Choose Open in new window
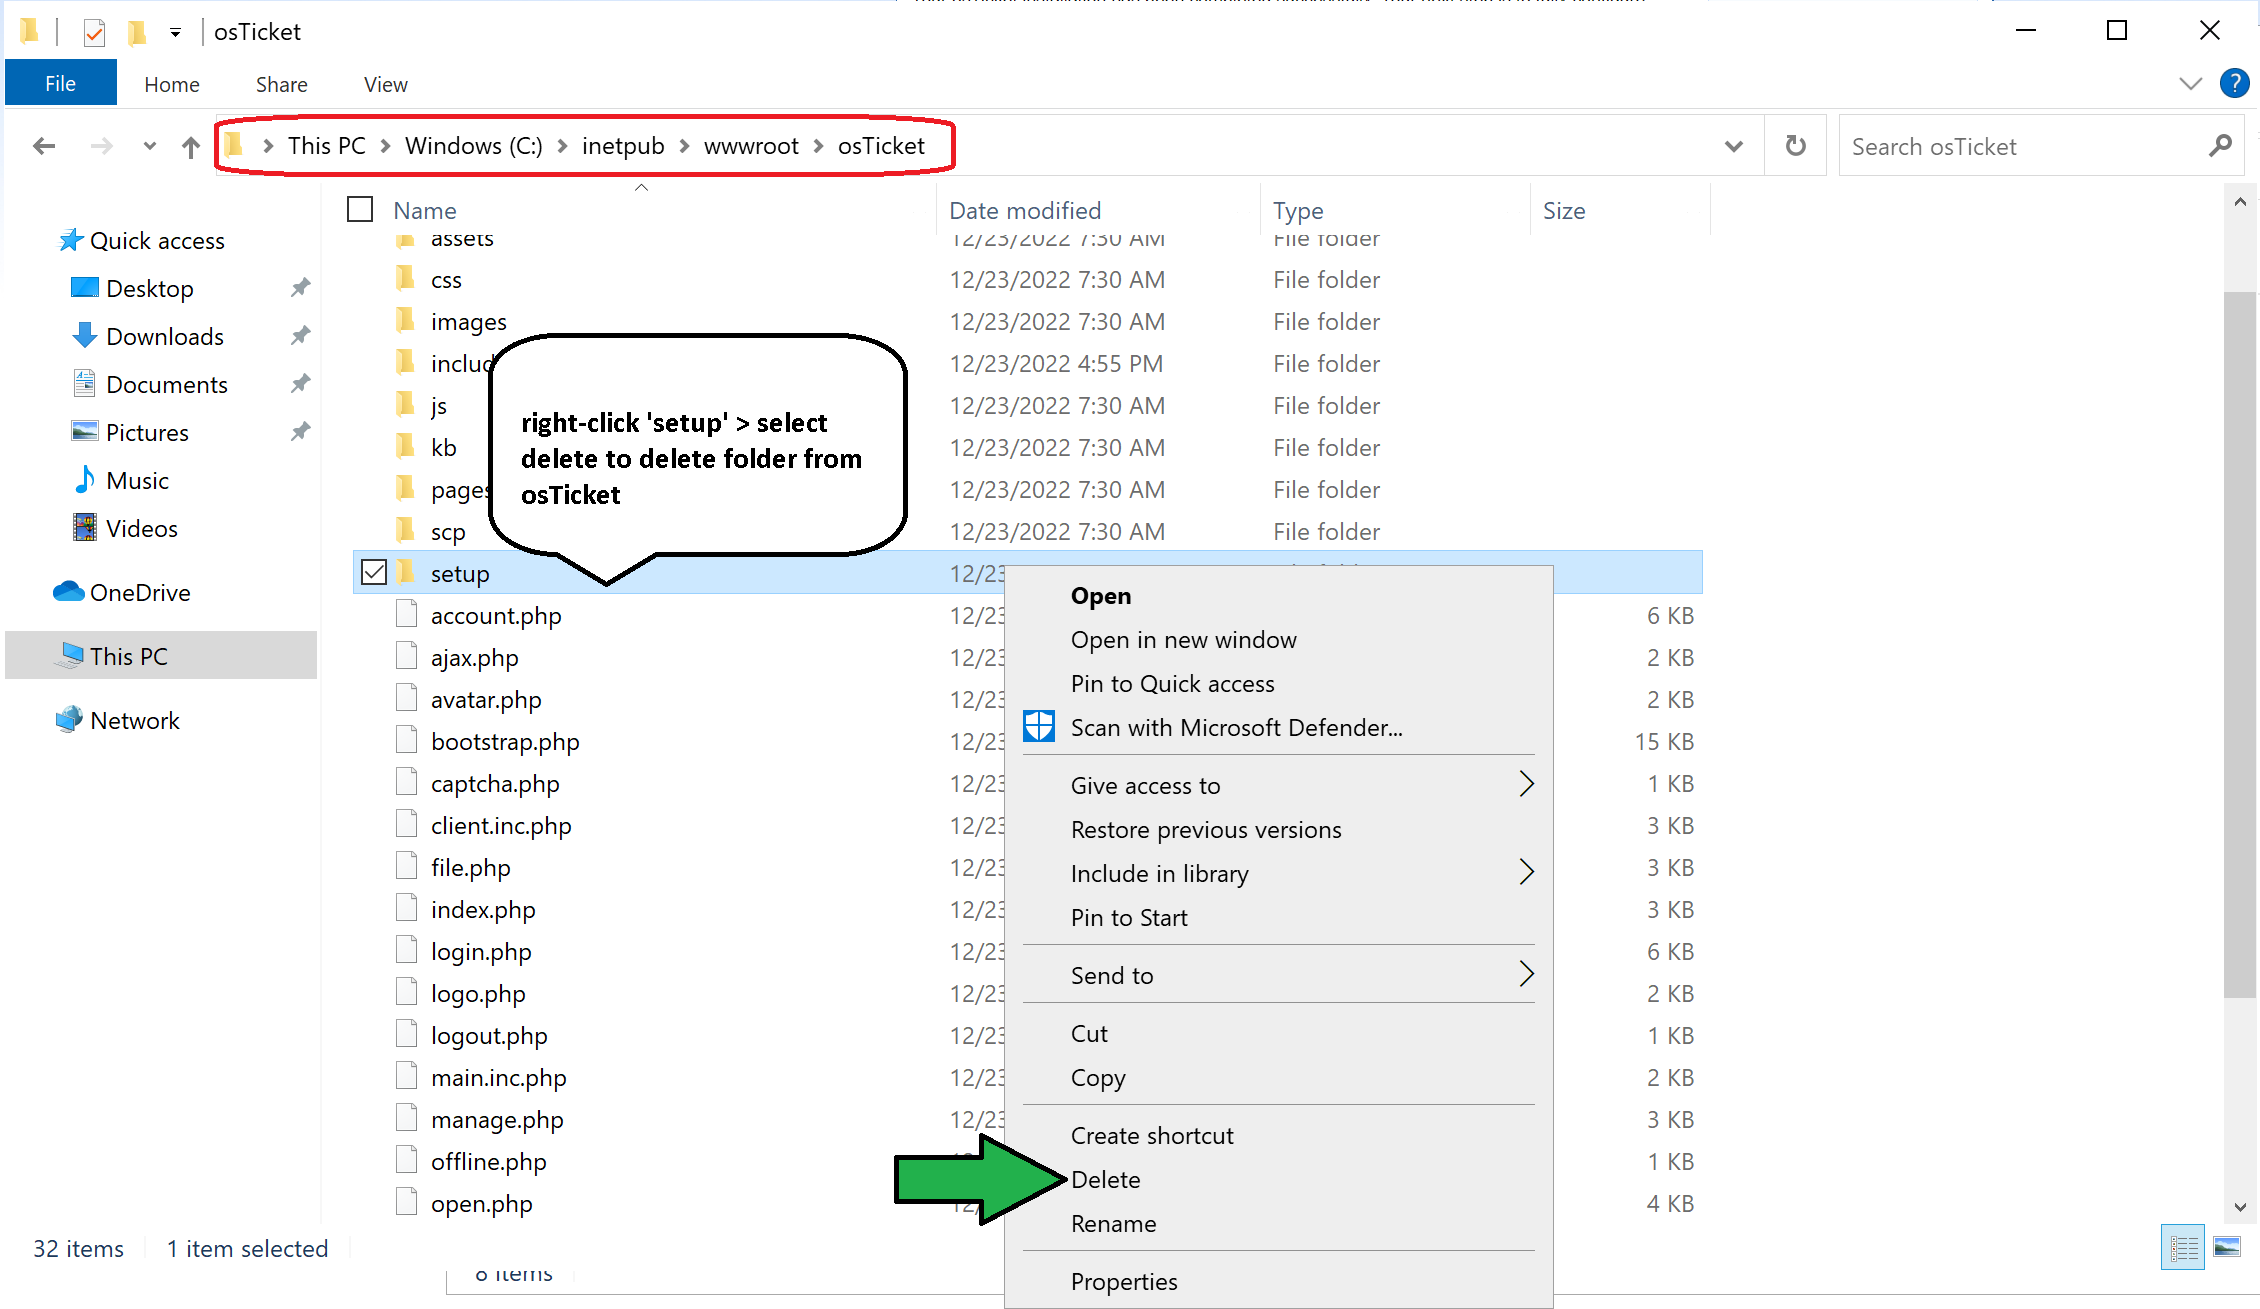 [1279, 639]
